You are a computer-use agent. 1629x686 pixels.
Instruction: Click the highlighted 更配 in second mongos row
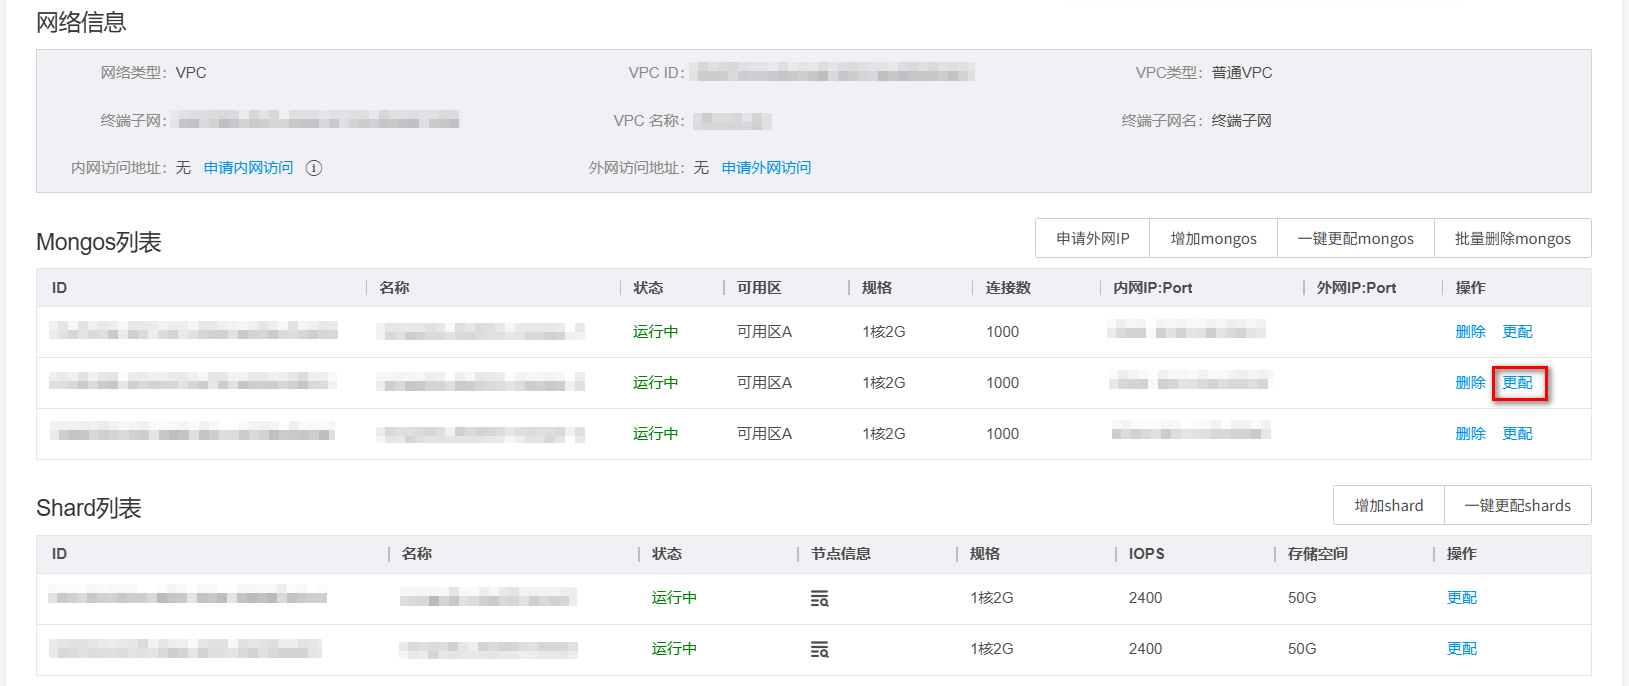1518,383
